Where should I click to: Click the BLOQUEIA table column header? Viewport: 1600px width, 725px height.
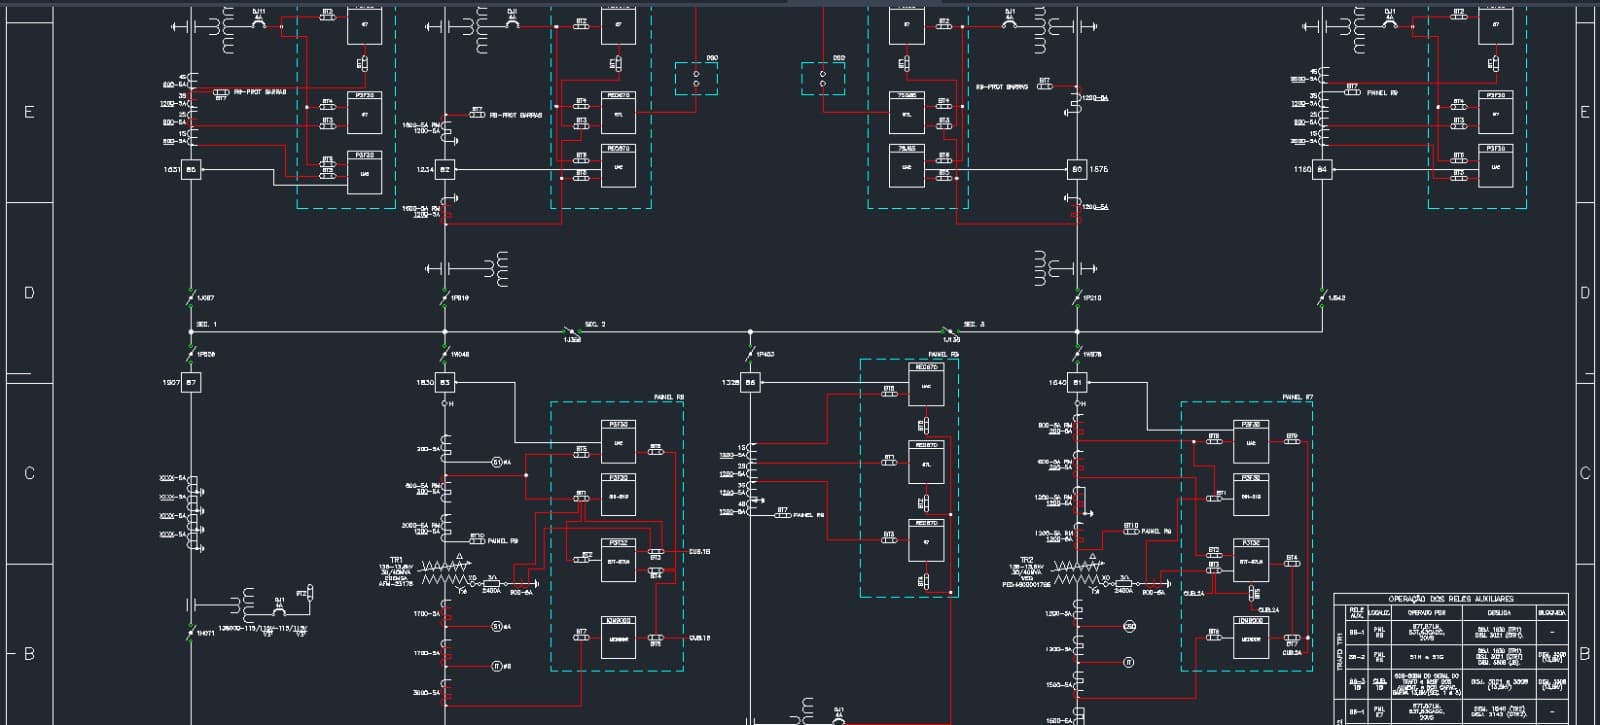[x=1552, y=612]
